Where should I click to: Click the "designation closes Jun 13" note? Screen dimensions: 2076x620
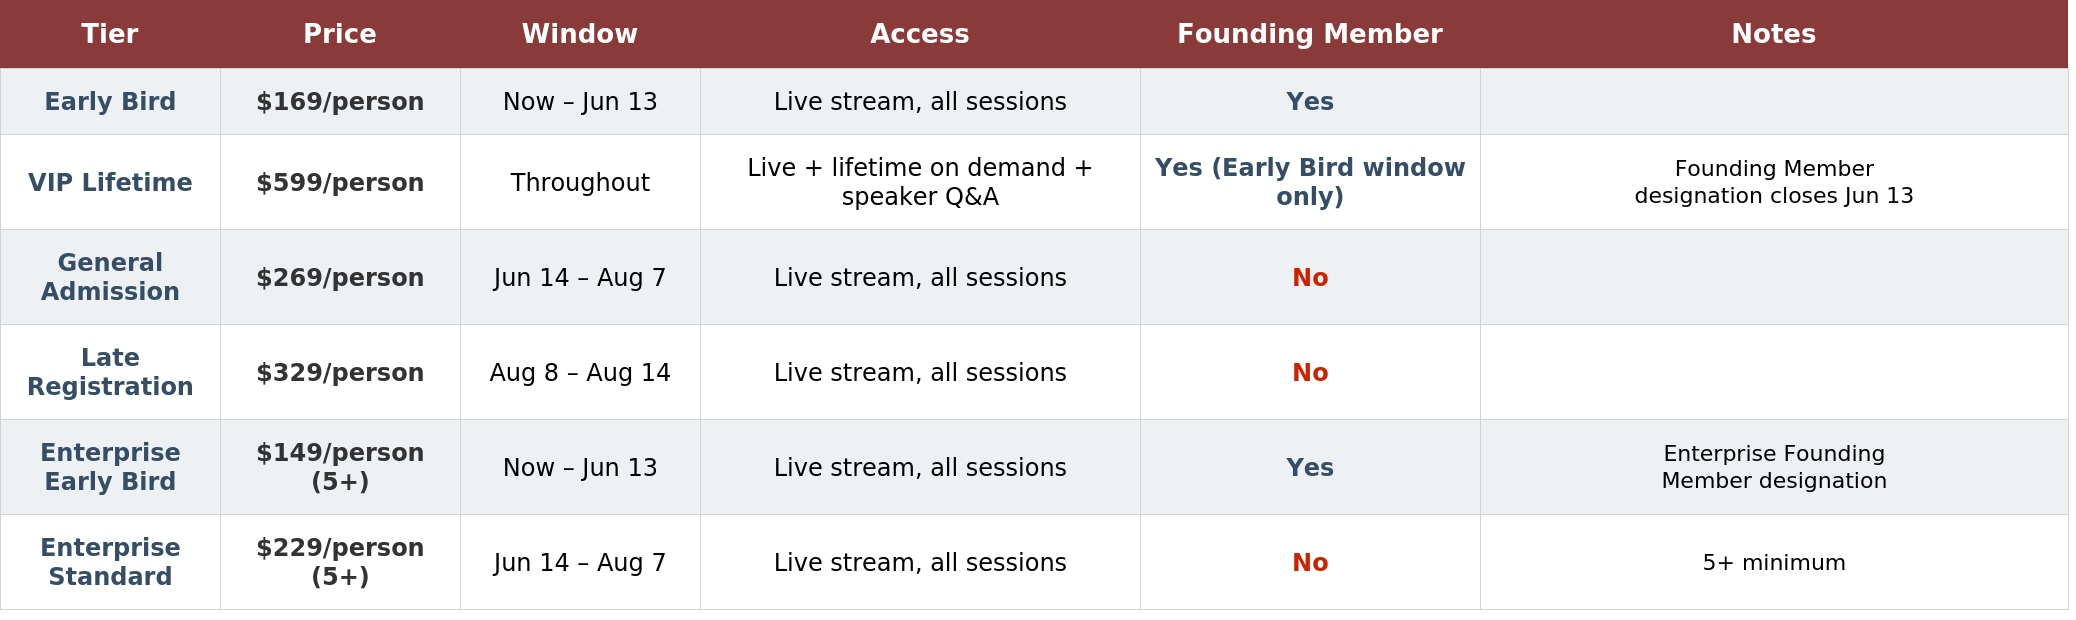point(1774,196)
